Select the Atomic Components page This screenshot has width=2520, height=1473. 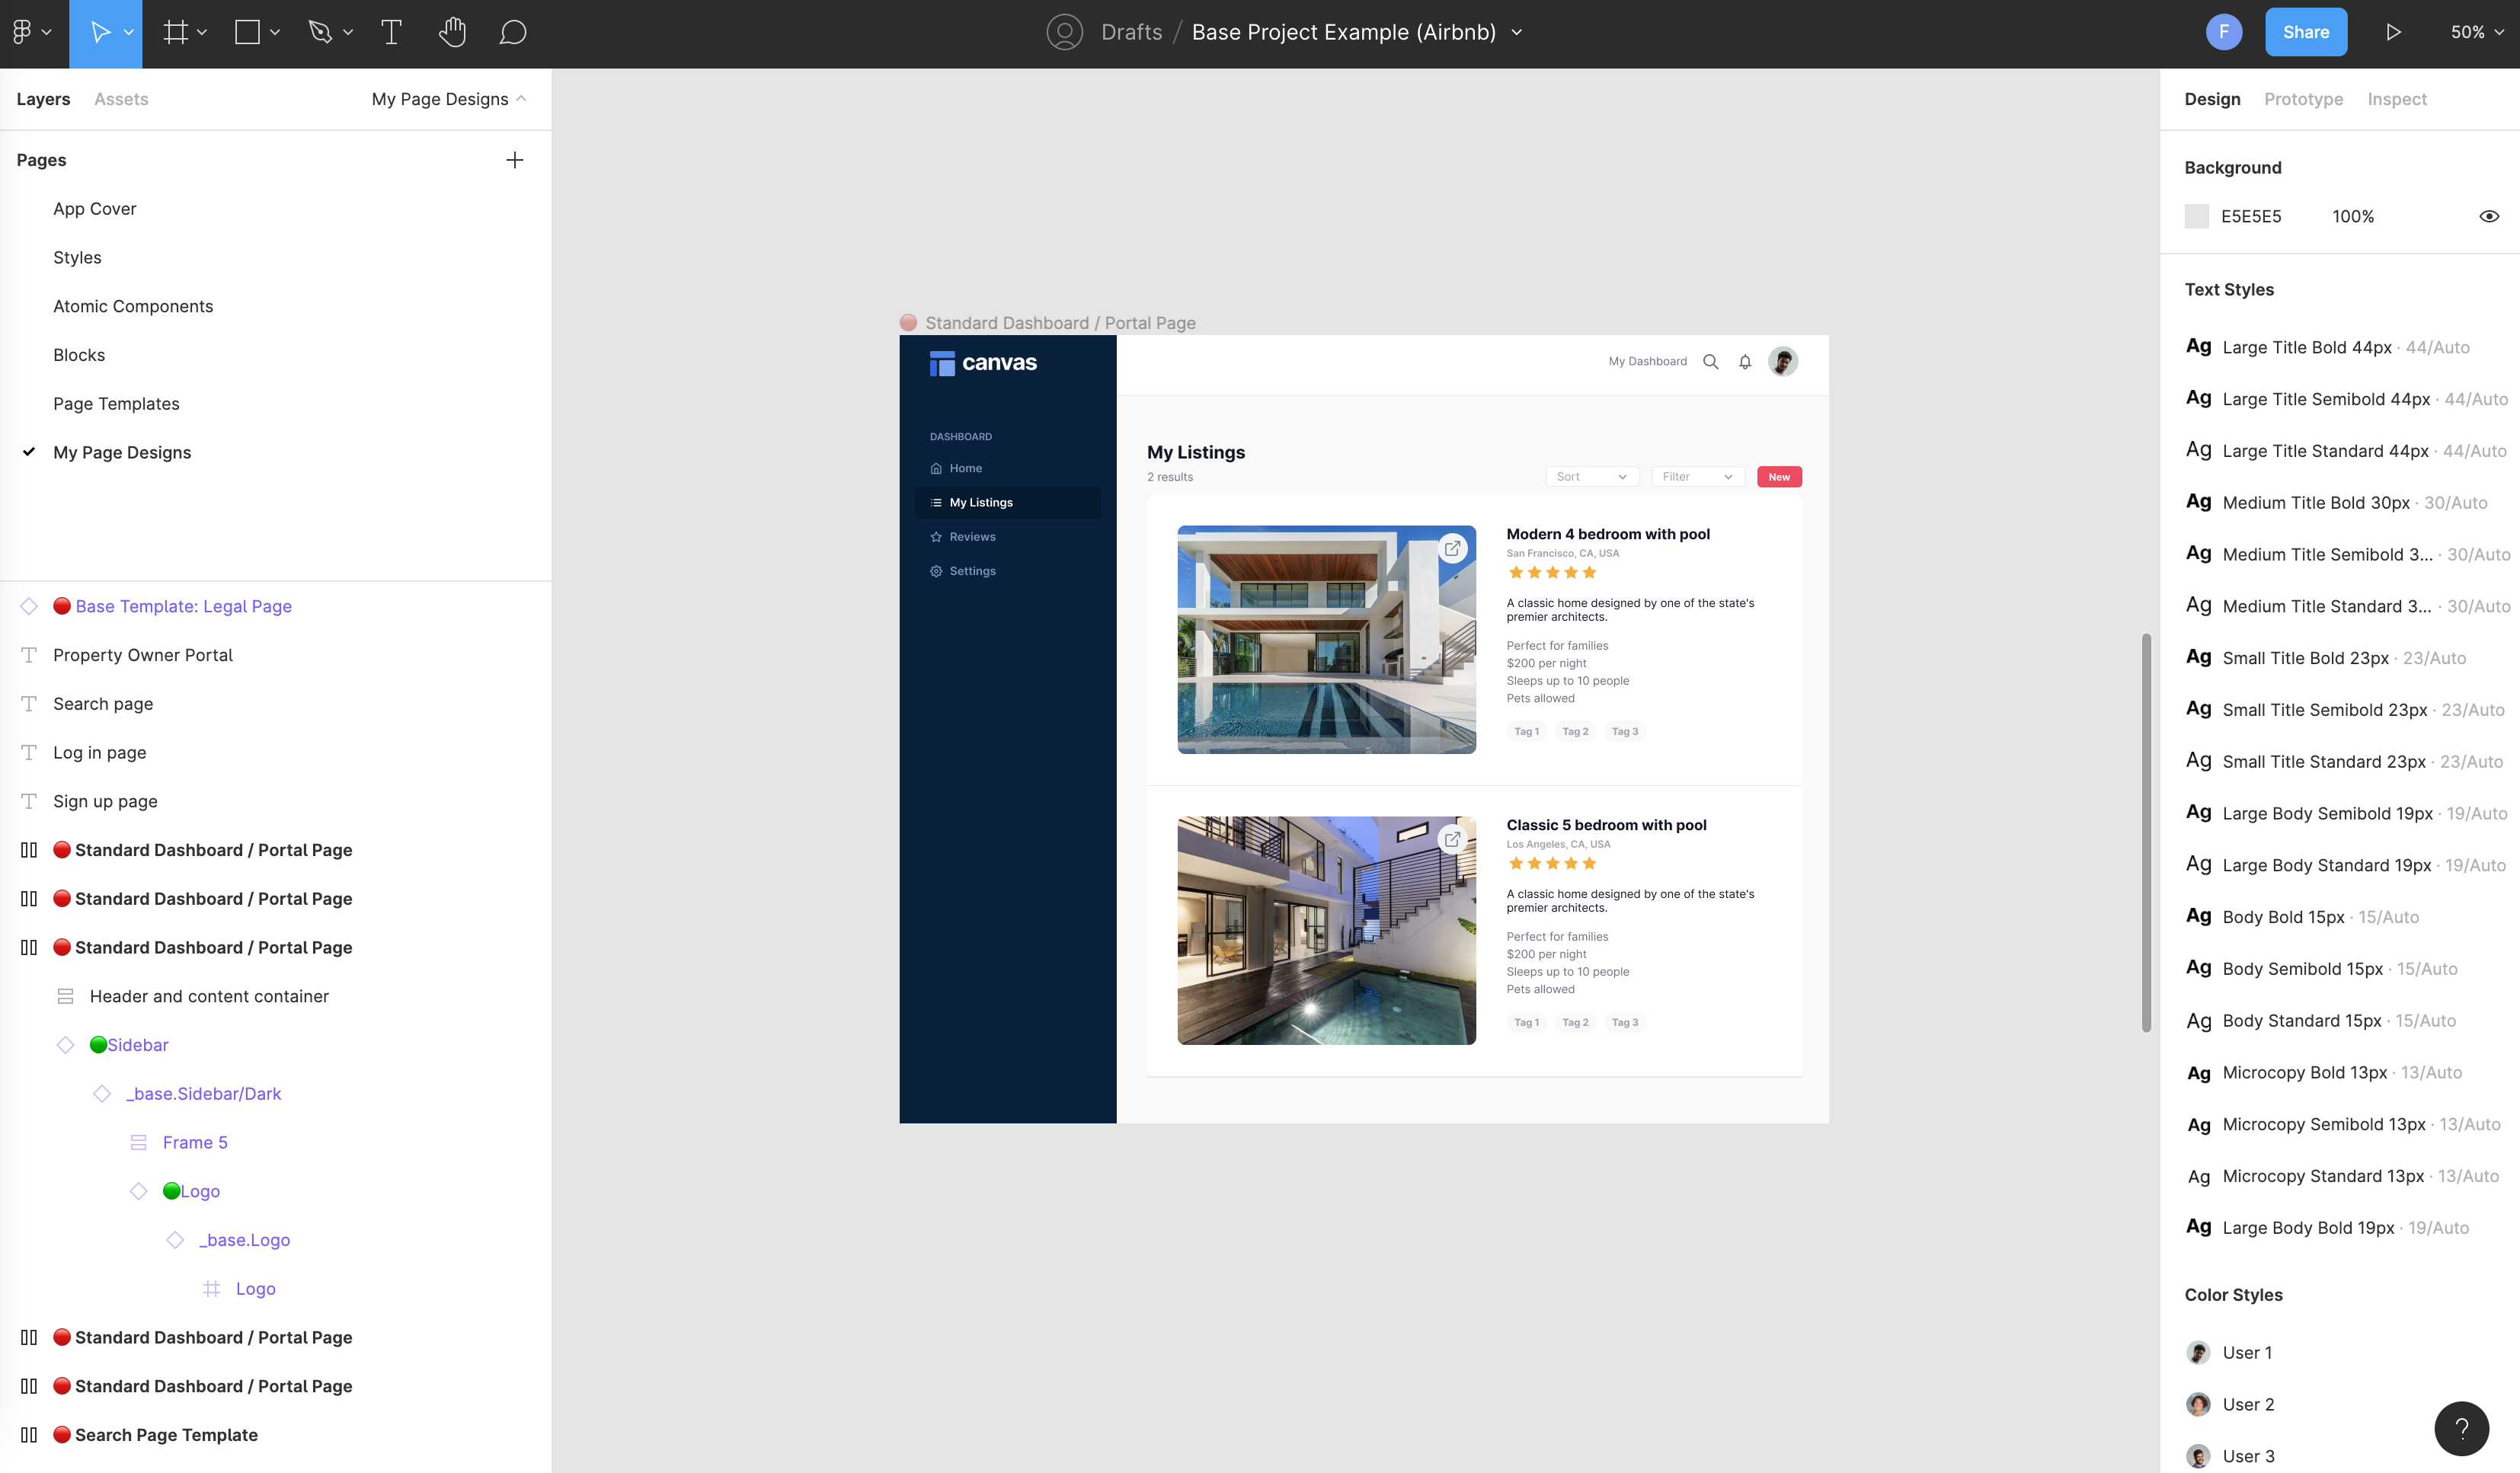[x=133, y=306]
